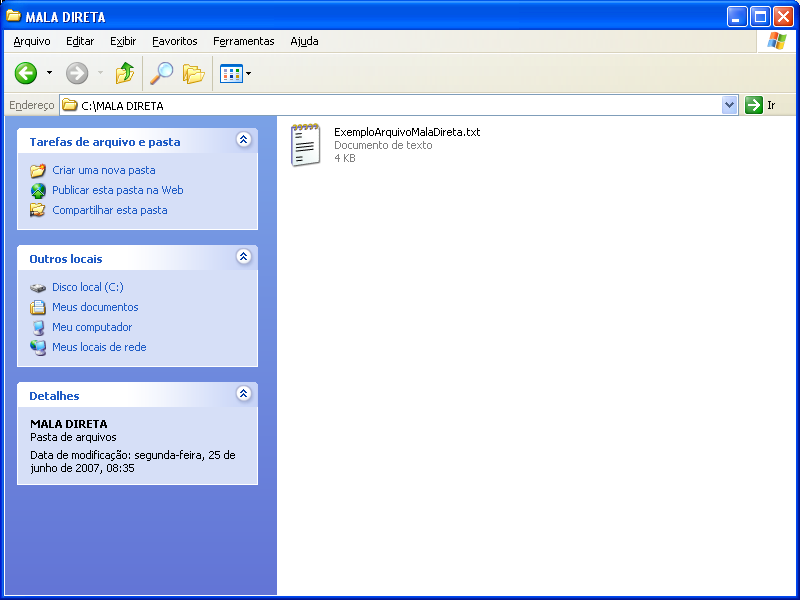This screenshot has width=800, height=600.
Task: Collapse the Outros locais panel
Action: click(244, 256)
